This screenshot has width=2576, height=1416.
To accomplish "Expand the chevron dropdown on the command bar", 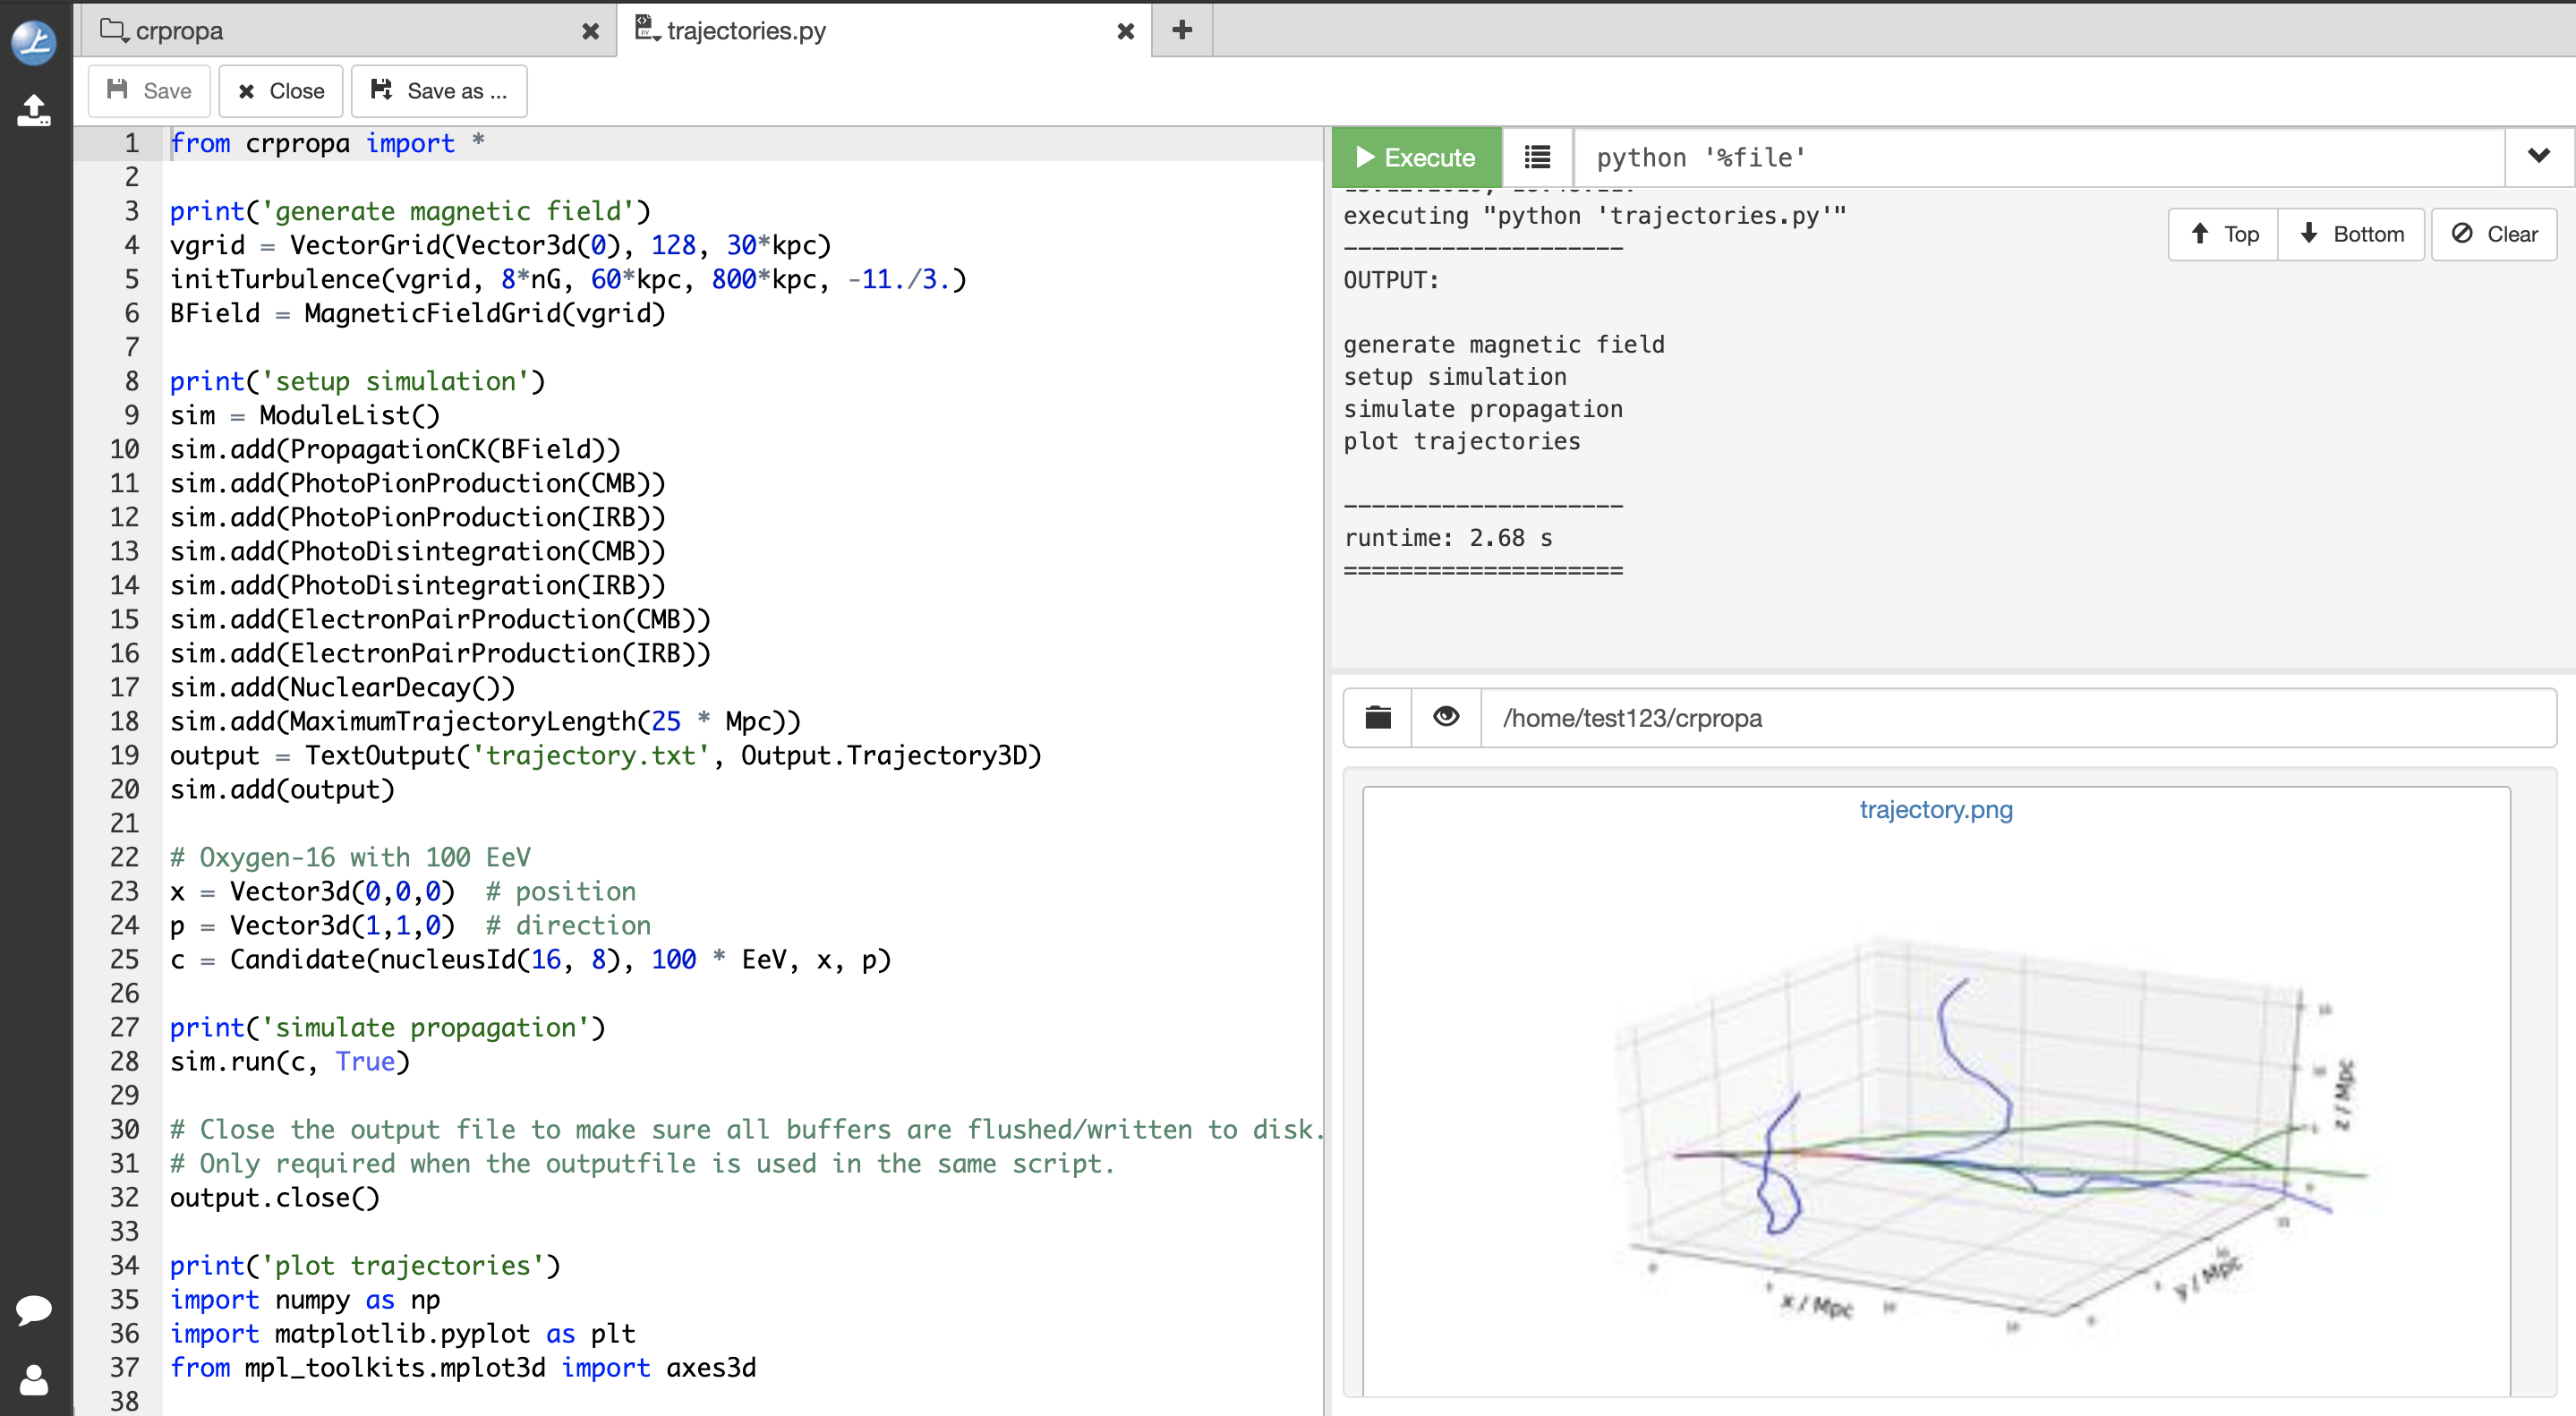I will pos(2538,155).
